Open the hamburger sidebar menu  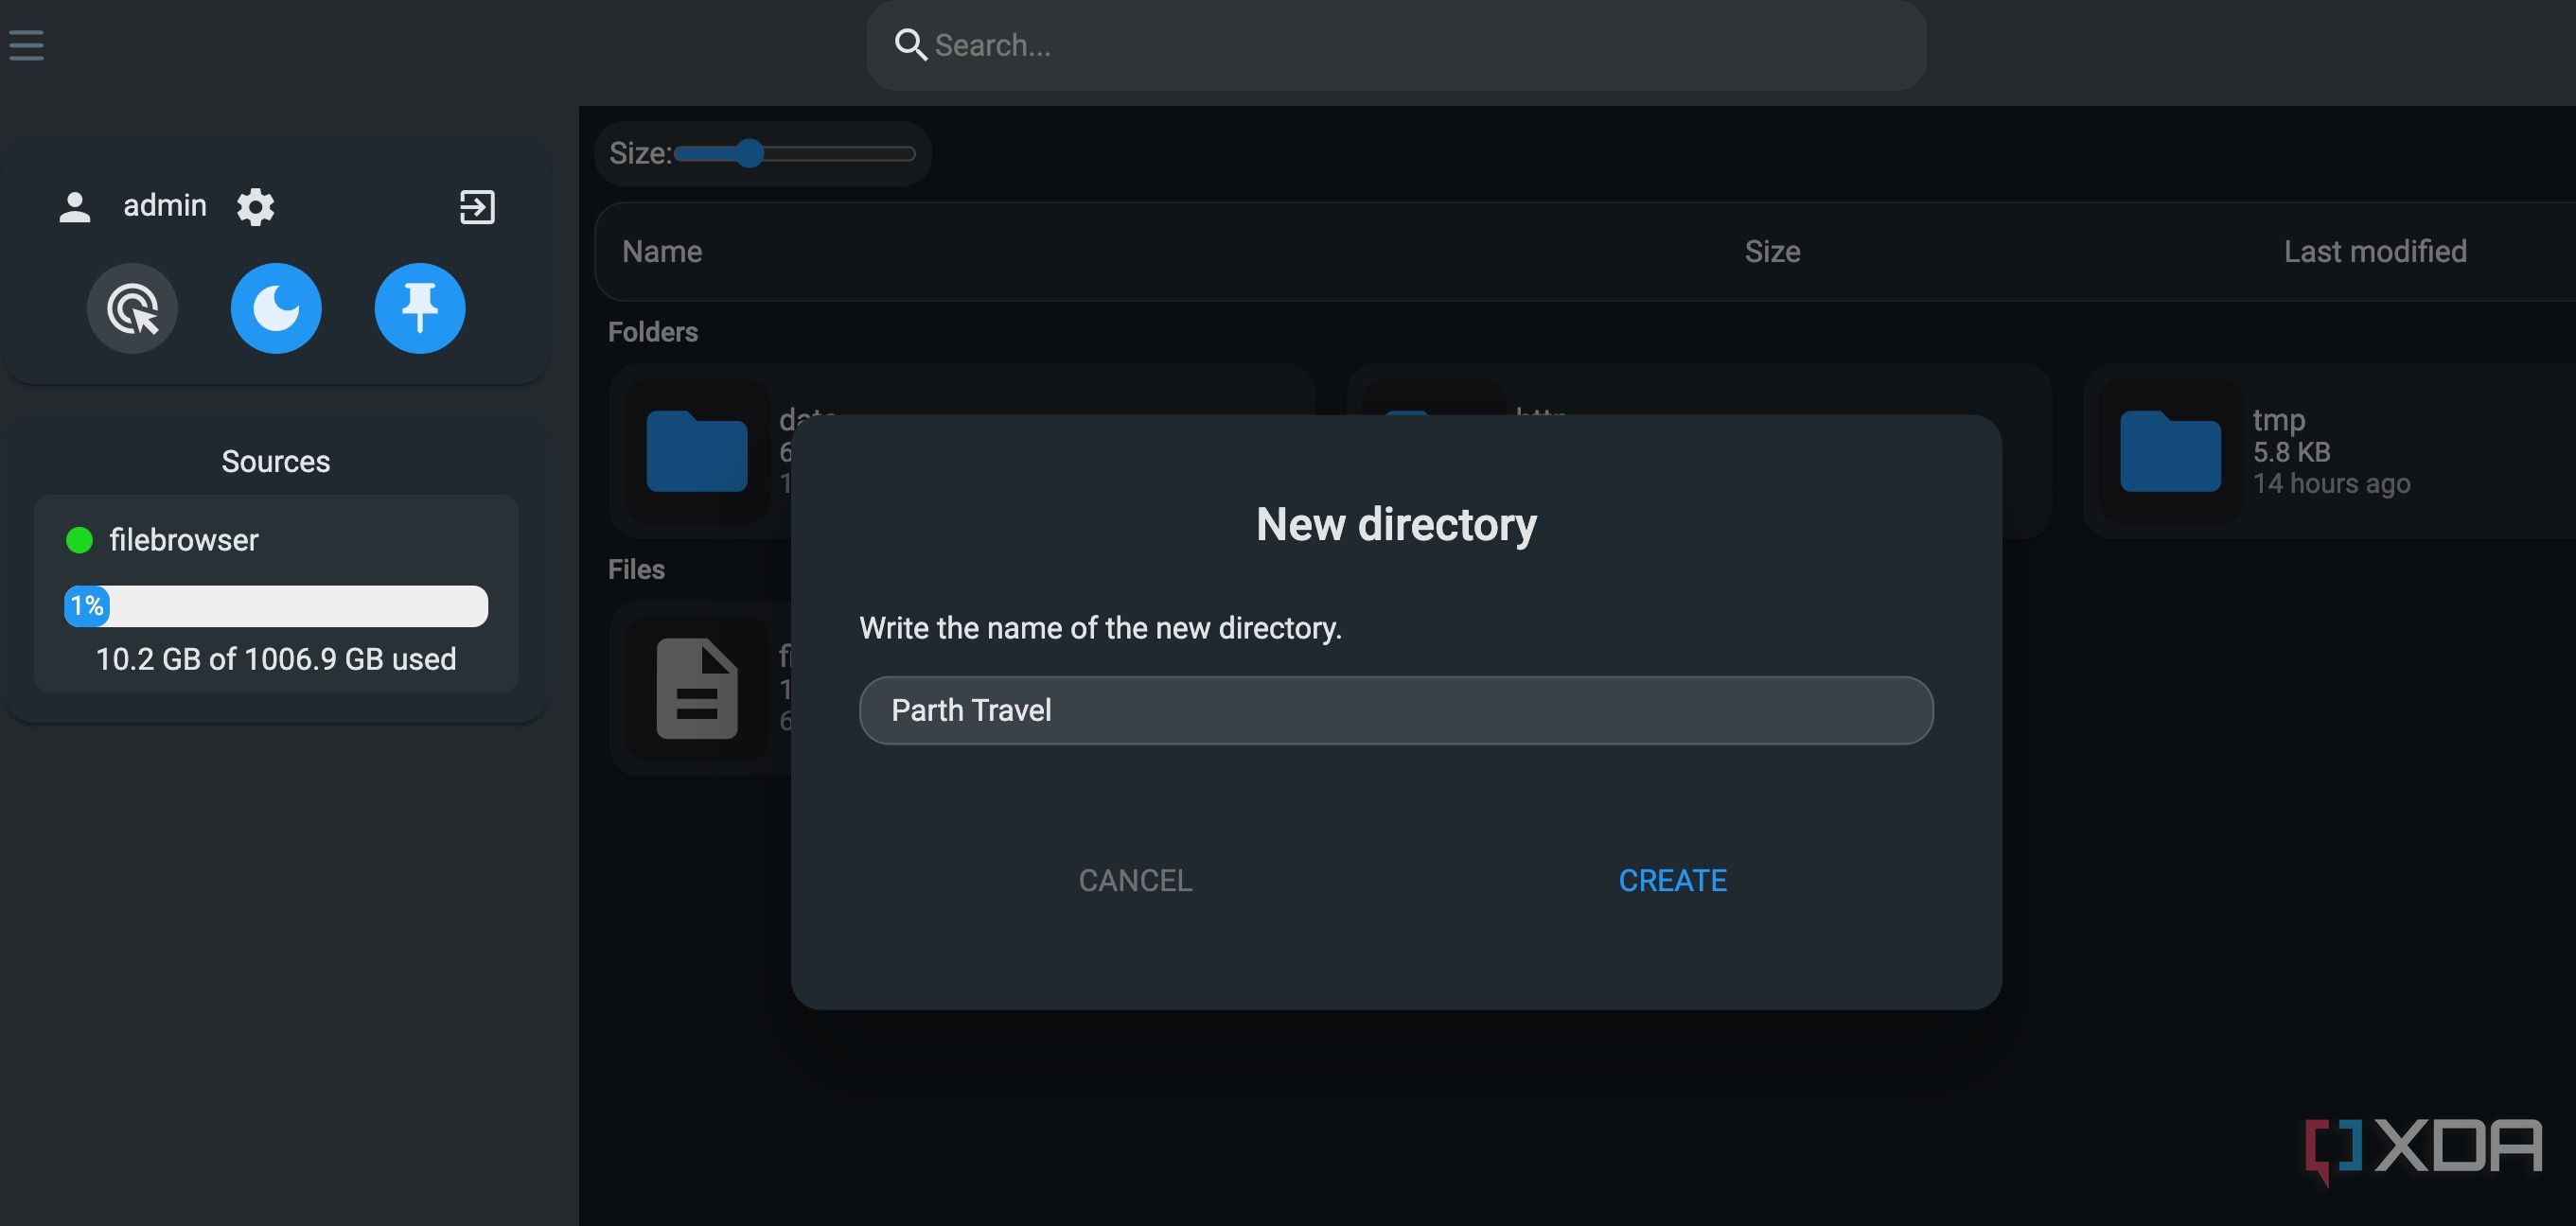[26, 45]
